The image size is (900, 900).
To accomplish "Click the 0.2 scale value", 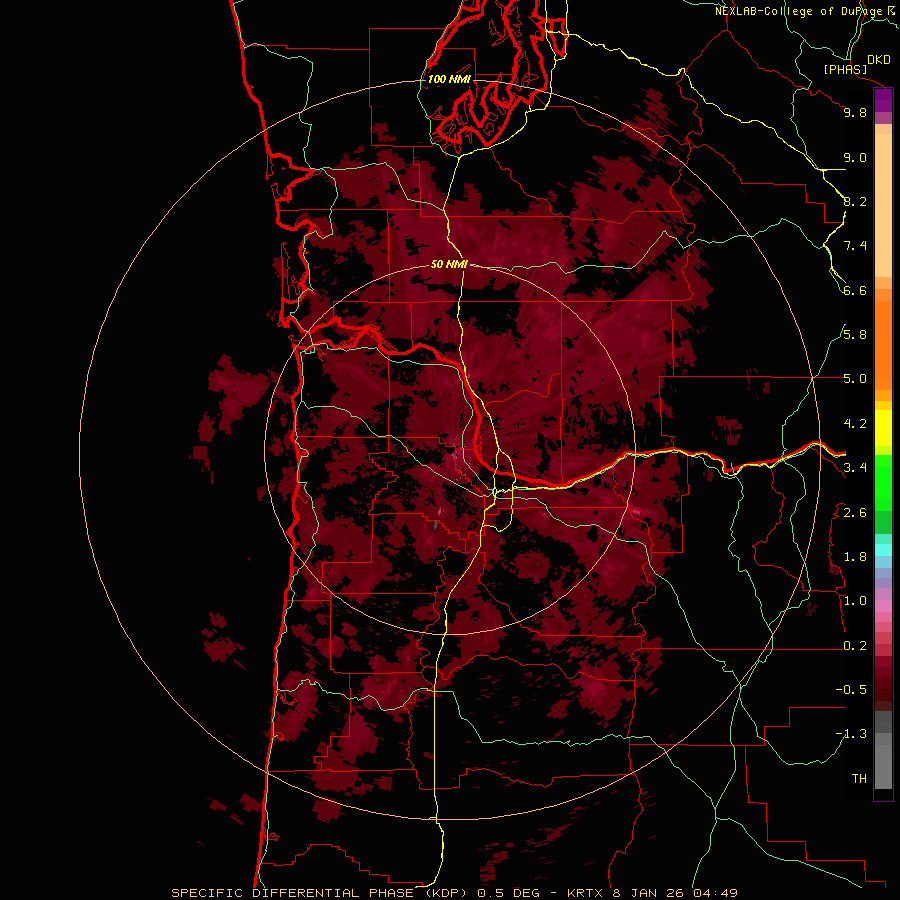I will click(855, 646).
